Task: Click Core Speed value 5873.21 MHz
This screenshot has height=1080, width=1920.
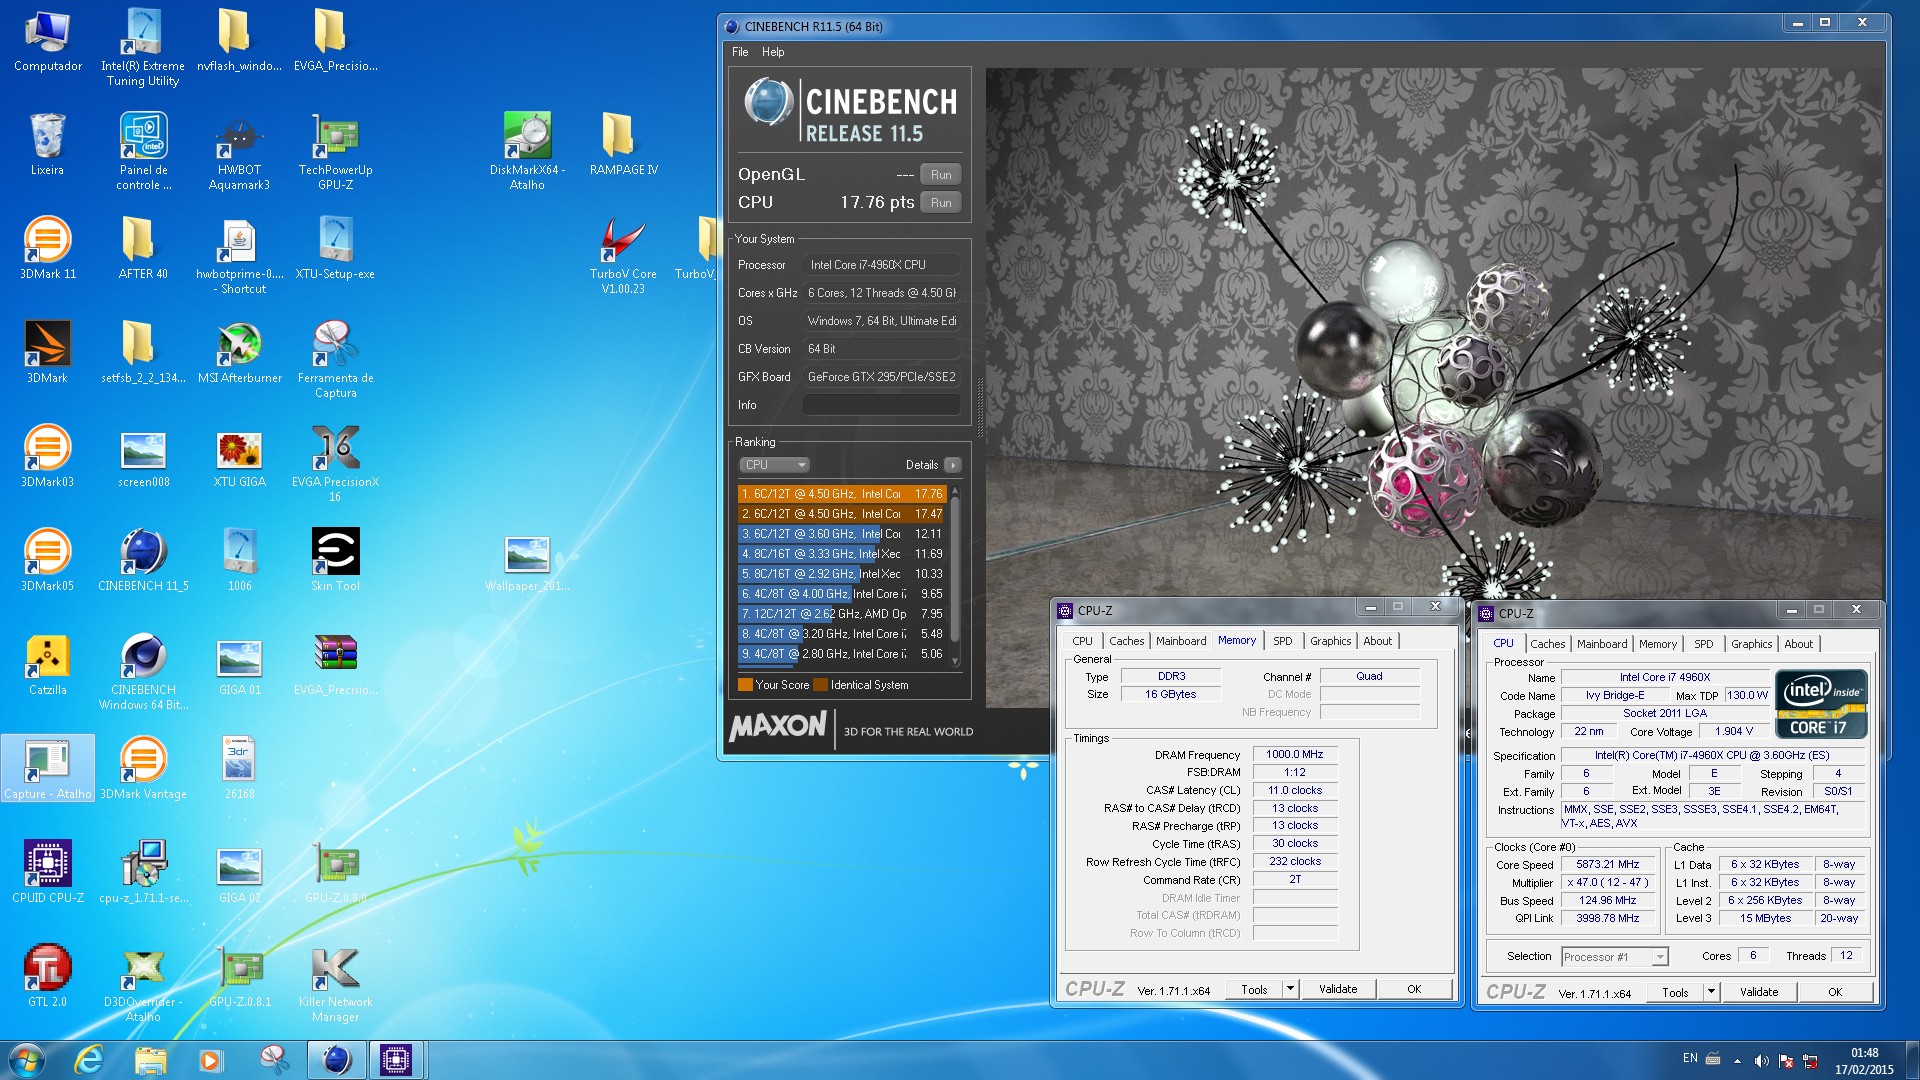Action: click(1607, 864)
